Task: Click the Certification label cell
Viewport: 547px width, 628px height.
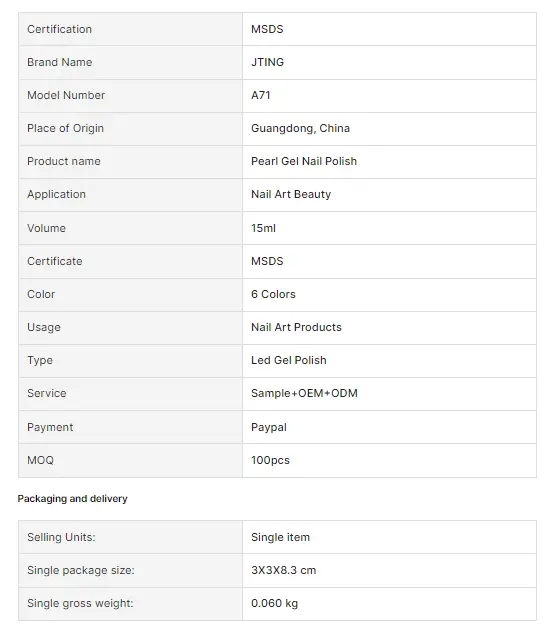Action: (131, 29)
